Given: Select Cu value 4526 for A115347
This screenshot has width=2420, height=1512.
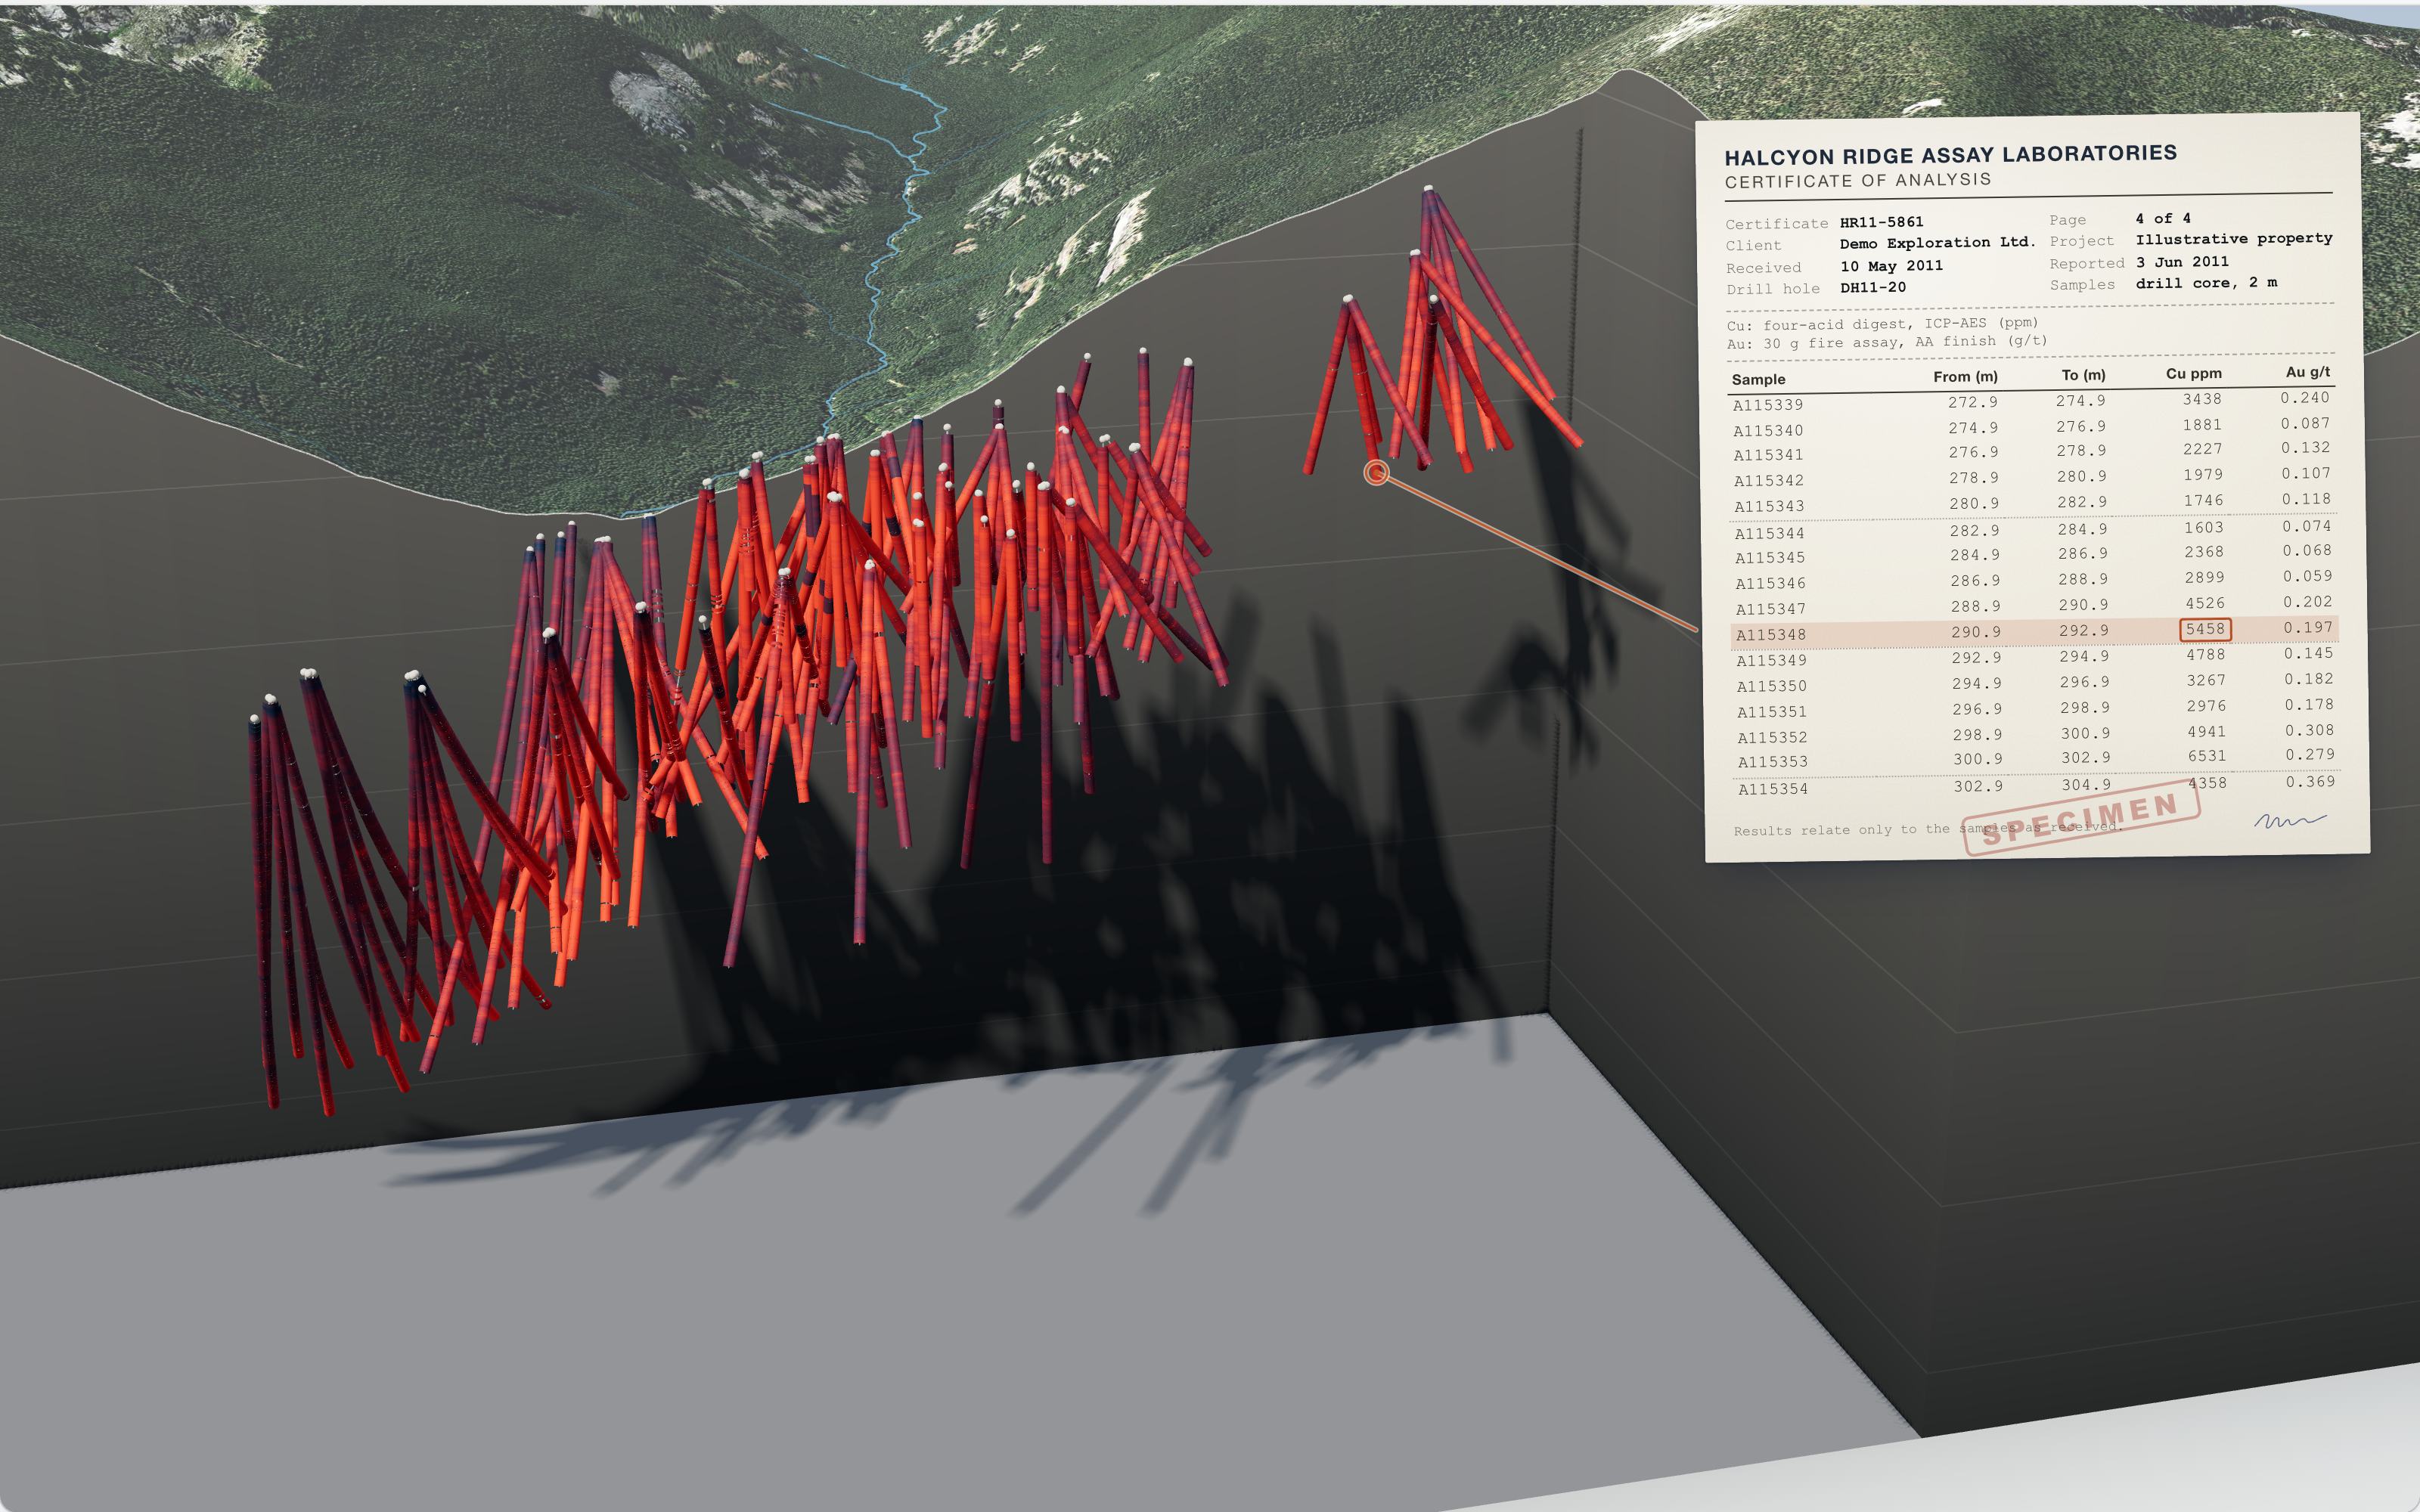Looking at the screenshot, I should coord(2205,604).
